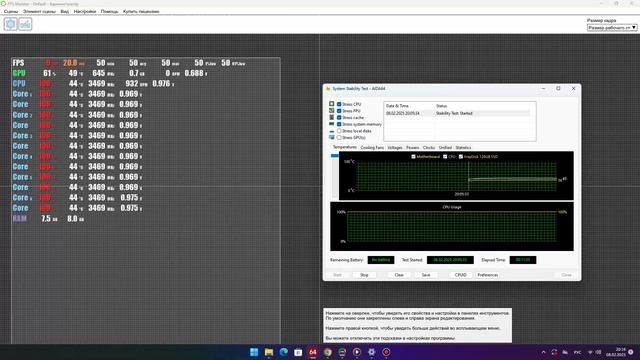The height and width of the screenshot is (360, 640).
Task: Click the monitor icon beside Stress GPU(s)
Action: coord(331,138)
